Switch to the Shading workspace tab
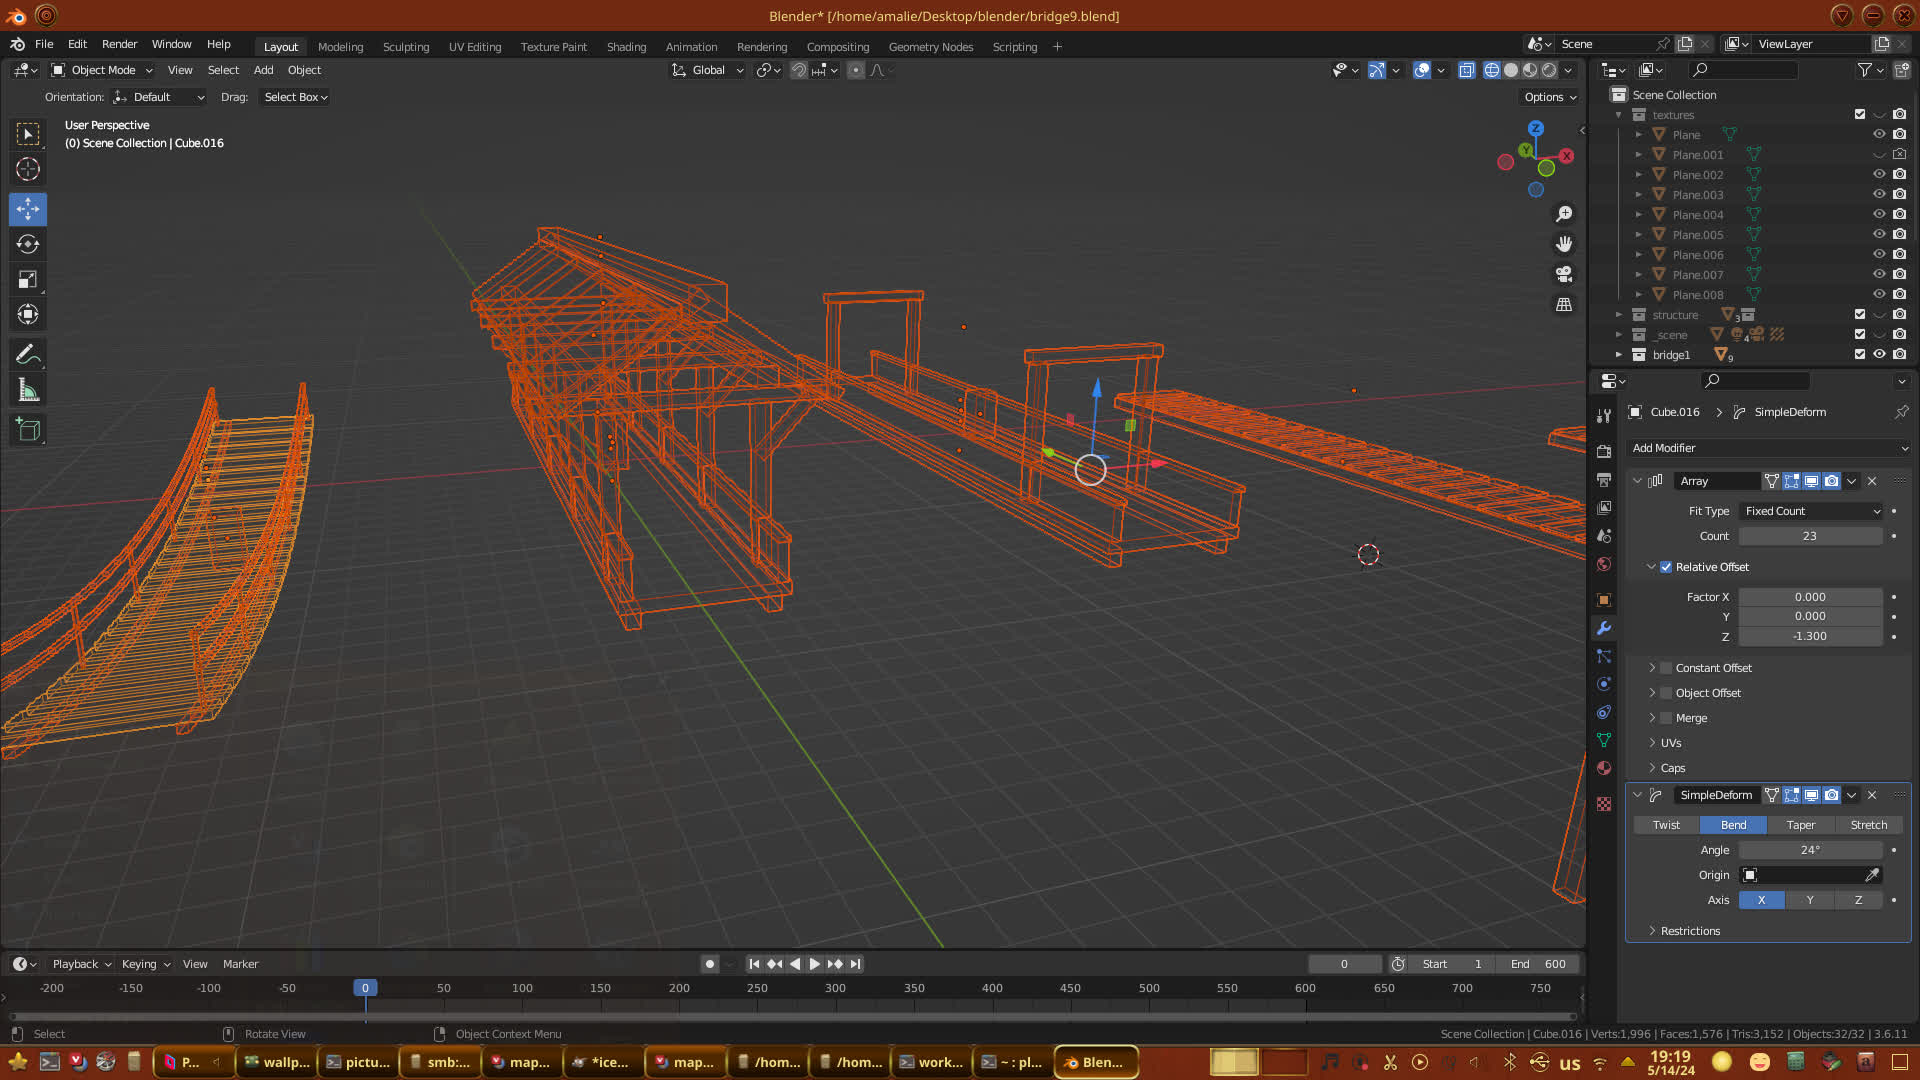The width and height of the screenshot is (1920, 1080). pos(626,47)
